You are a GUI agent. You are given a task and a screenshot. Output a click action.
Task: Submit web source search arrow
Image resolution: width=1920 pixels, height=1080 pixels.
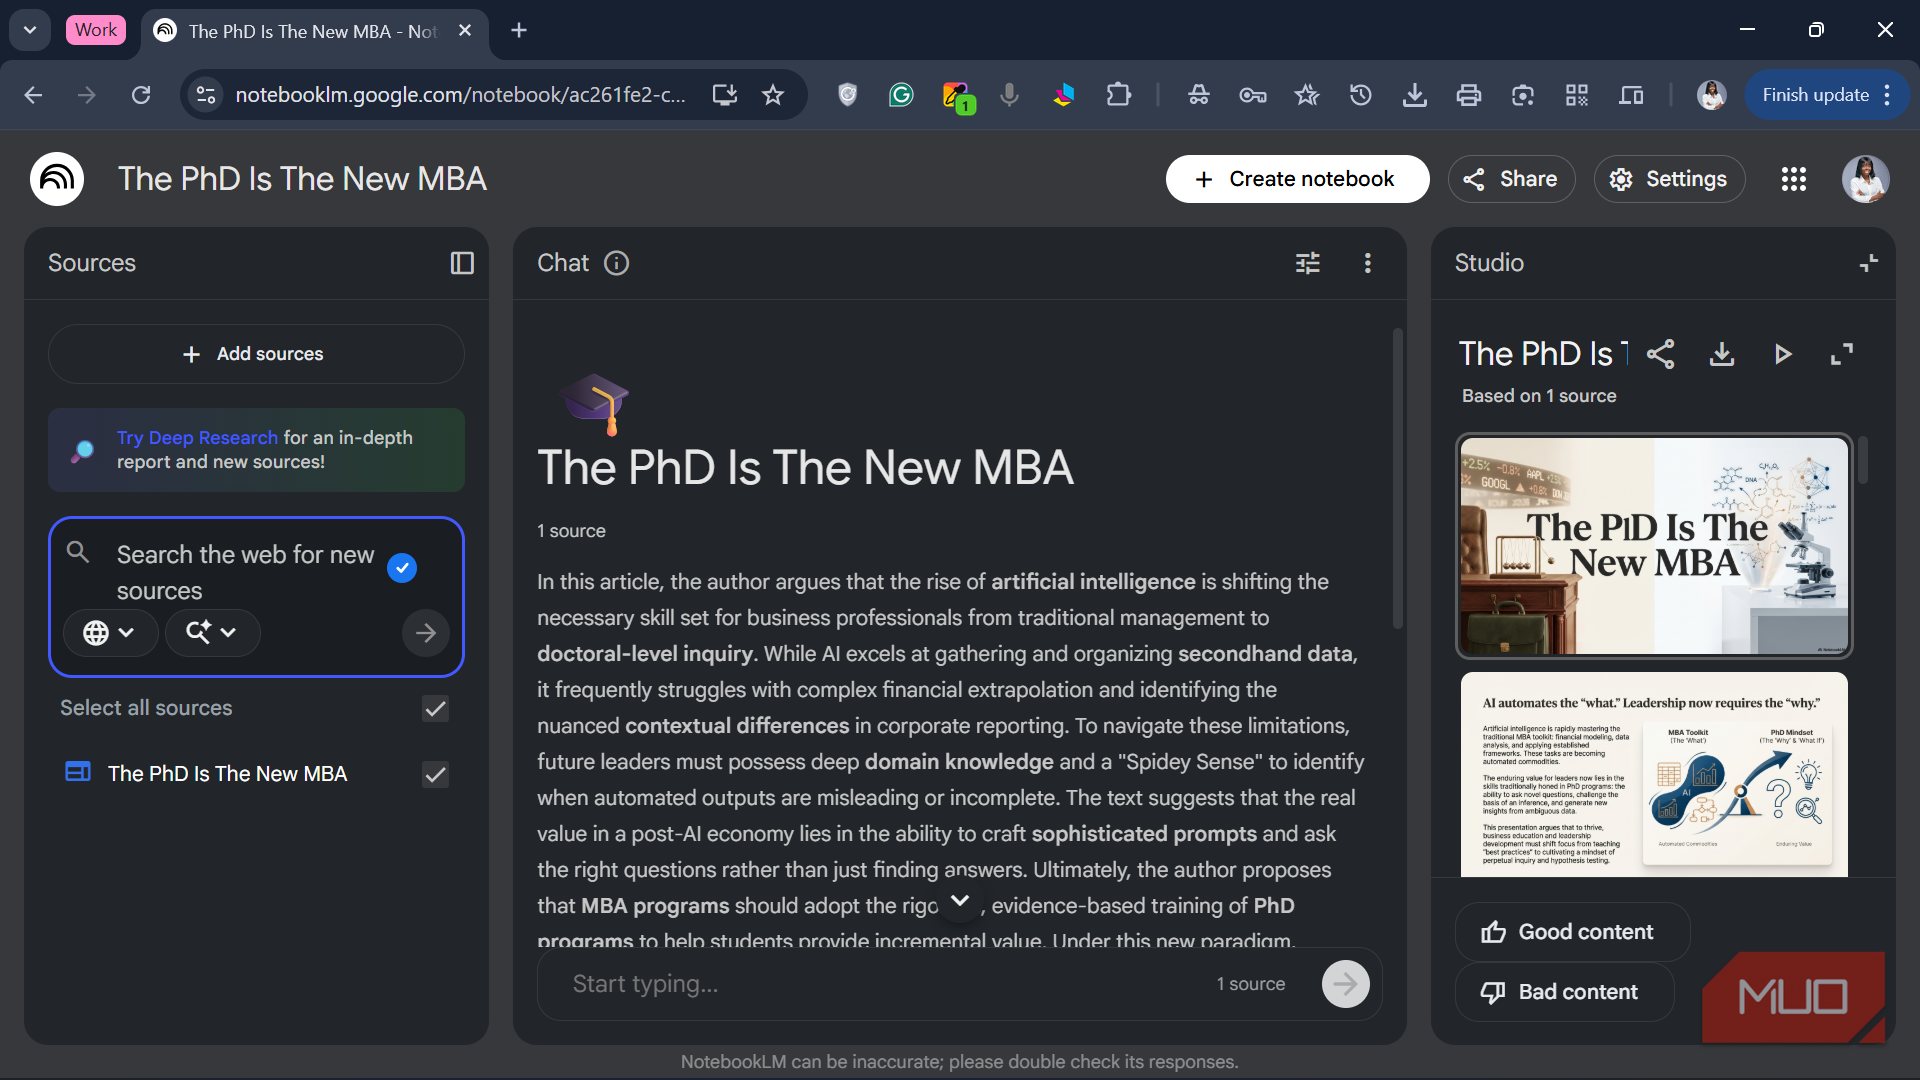tap(426, 633)
